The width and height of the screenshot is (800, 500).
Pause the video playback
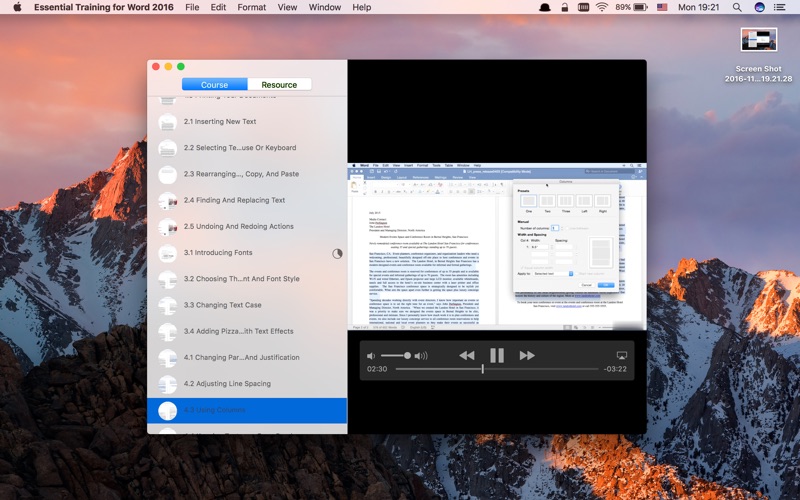(x=497, y=355)
